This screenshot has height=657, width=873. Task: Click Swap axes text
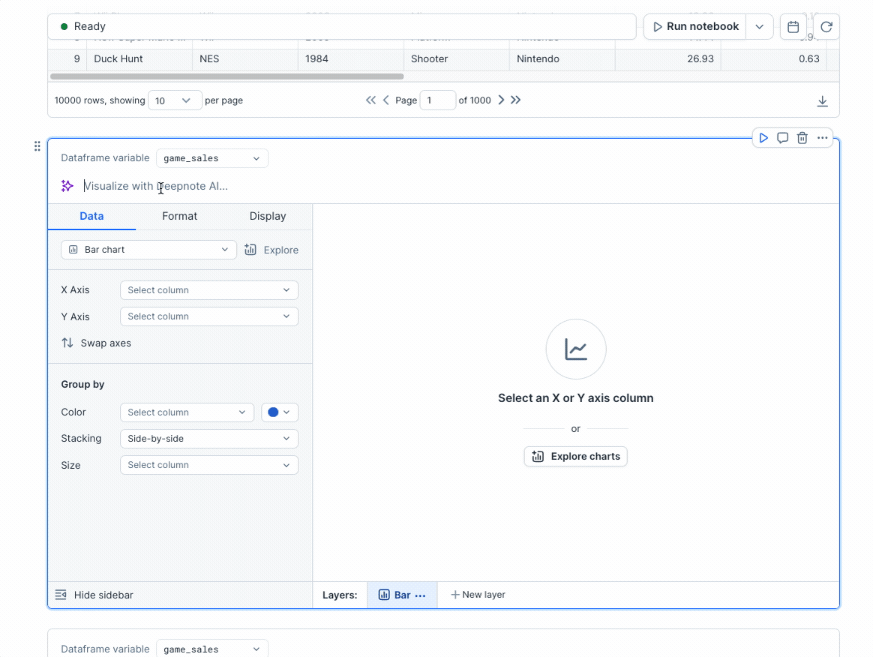point(106,343)
